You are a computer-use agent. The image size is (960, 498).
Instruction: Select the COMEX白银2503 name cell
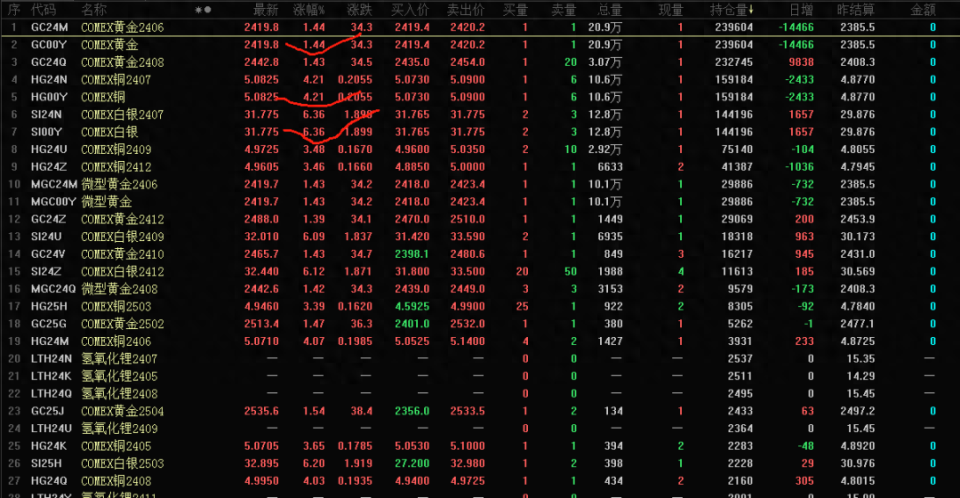pos(122,464)
